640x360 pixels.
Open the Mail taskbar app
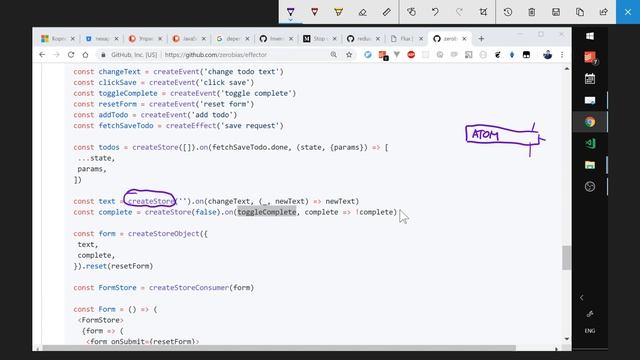[x=590, y=100]
